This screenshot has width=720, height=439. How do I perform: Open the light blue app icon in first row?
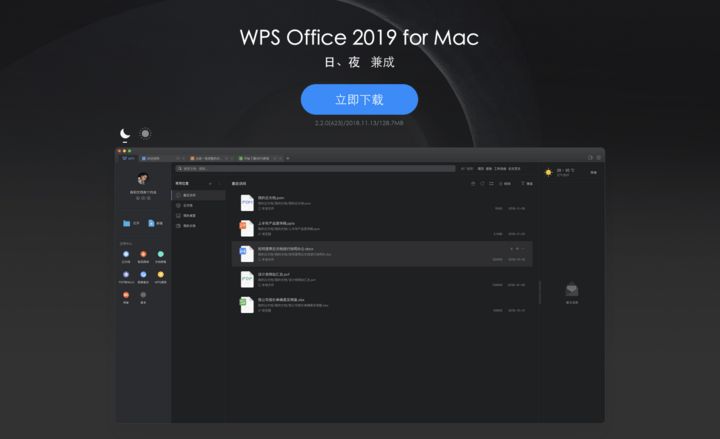tap(126, 254)
